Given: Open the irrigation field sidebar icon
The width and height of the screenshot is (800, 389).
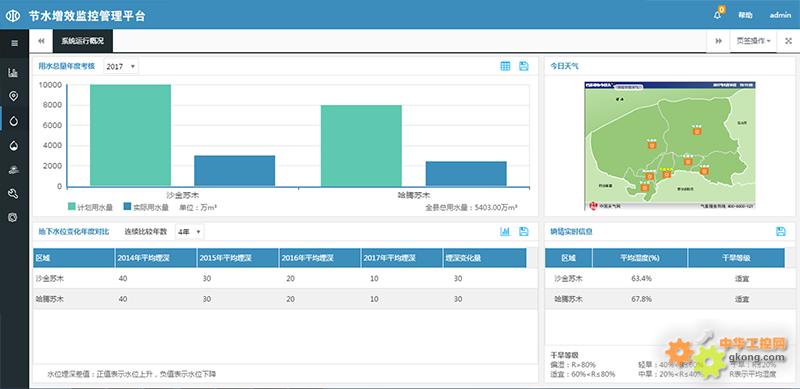Looking at the screenshot, I should (x=13, y=169).
